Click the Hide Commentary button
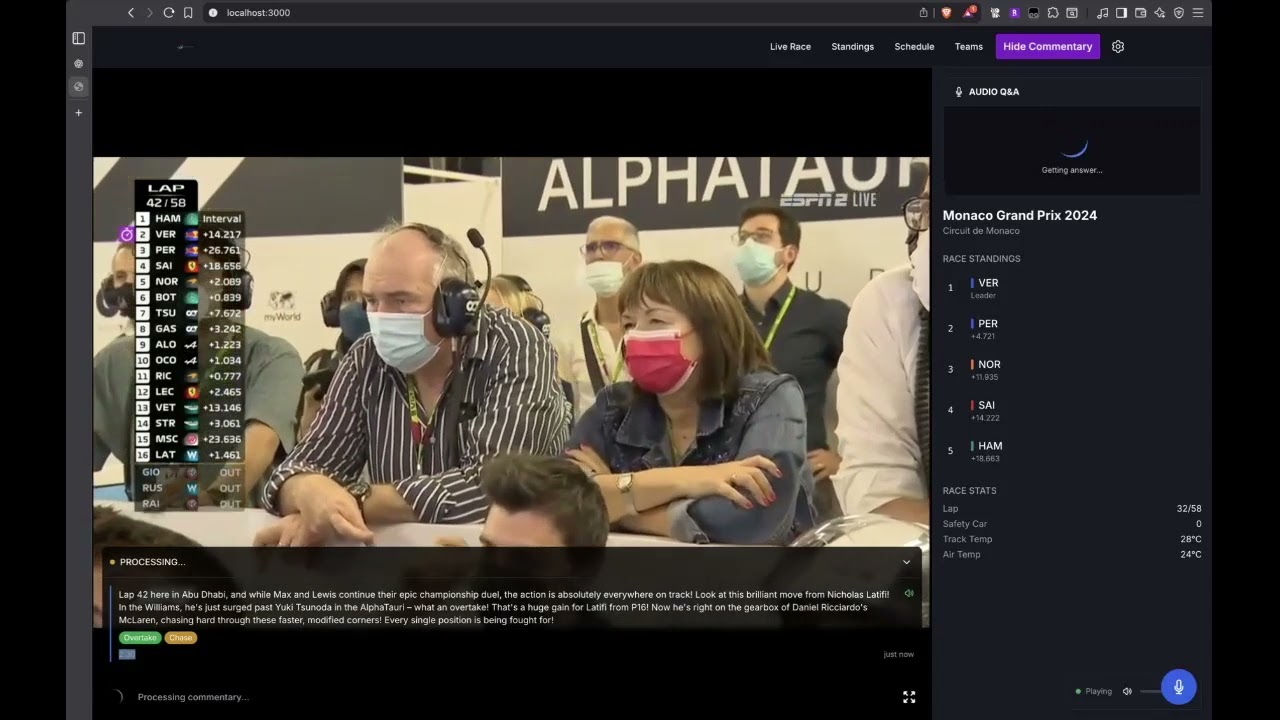Viewport: 1280px width, 720px height. pos(1047,47)
